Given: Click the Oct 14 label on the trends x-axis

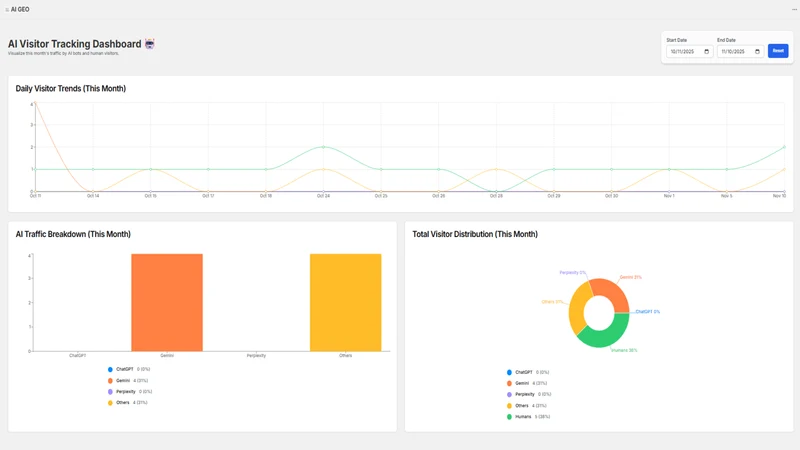Looking at the screenshot, I should 93,196.
